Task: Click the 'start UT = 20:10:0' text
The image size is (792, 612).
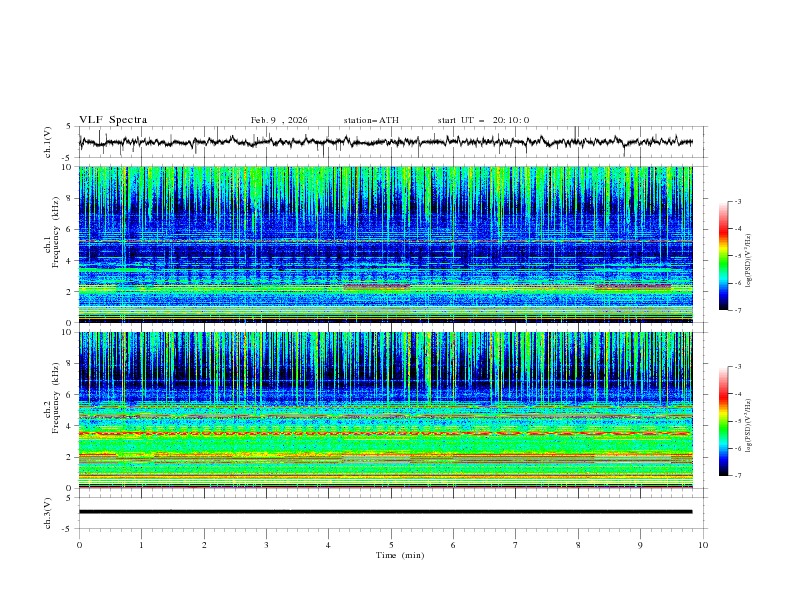Action: pyautogui.click(x=483, y=120)
